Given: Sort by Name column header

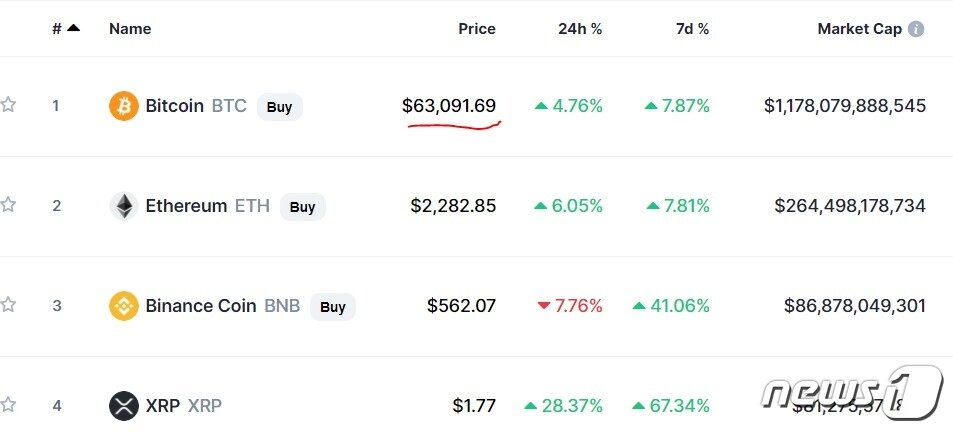Looking at the screenshot, I should coord(130,29).
